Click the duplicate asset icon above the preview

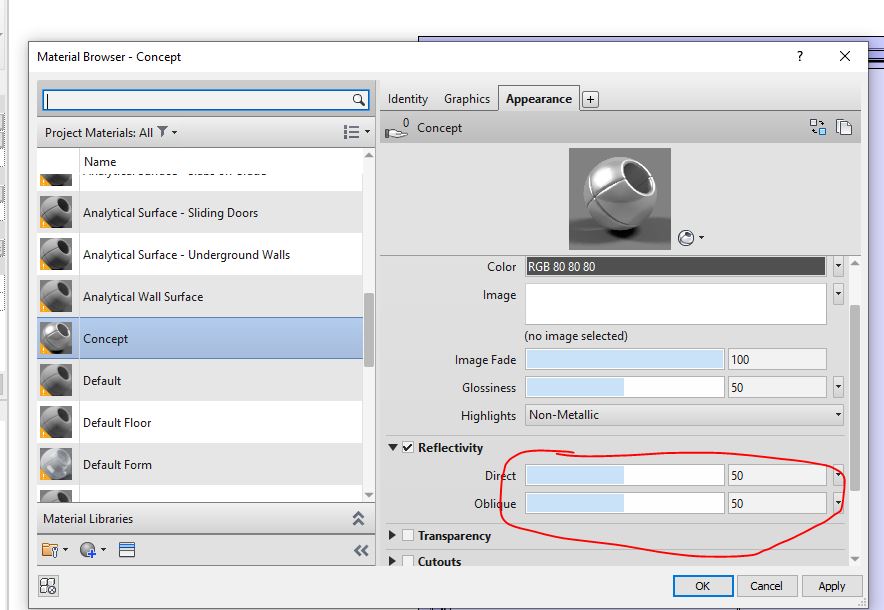pyautogui.click(x=845, y=126)
